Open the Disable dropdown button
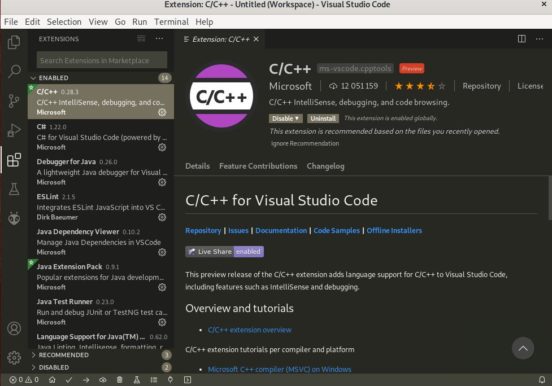Viewport: 552px width, 386px height. click(286, 118)
